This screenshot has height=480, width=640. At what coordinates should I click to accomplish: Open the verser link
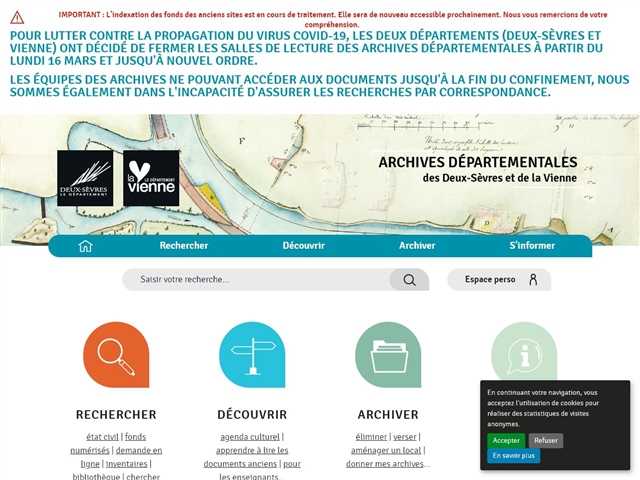click(x=405, y=437)
